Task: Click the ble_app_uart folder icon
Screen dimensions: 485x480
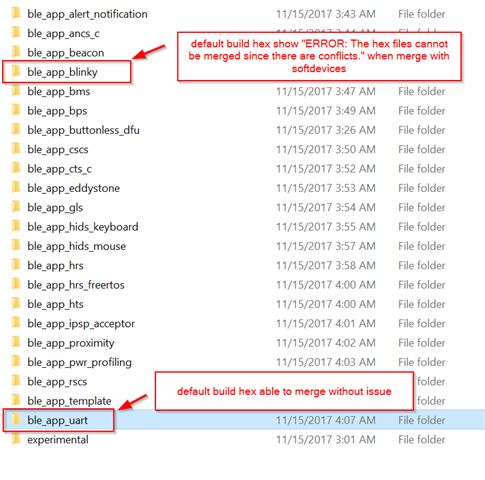Action: [x=15, y=420]
